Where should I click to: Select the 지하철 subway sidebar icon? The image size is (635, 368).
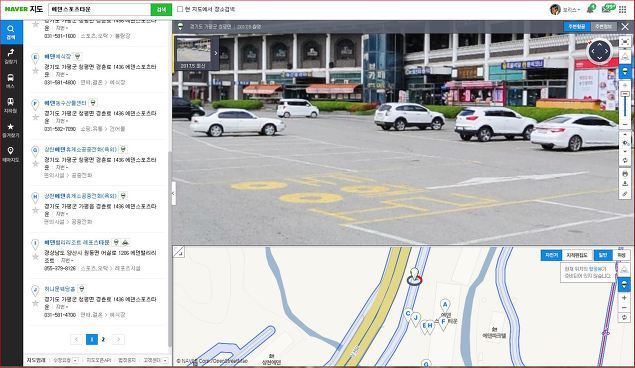pos(11,105)
